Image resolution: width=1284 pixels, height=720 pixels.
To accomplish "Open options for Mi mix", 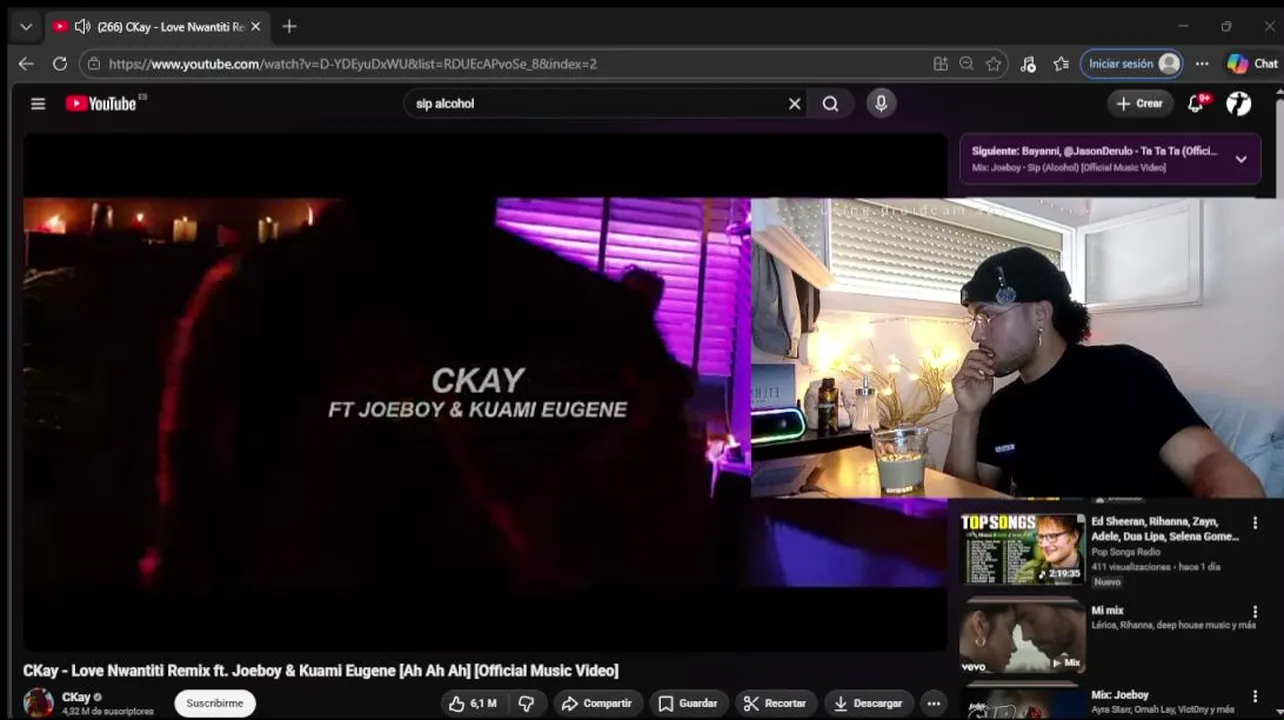I will tap(1255, 612).
